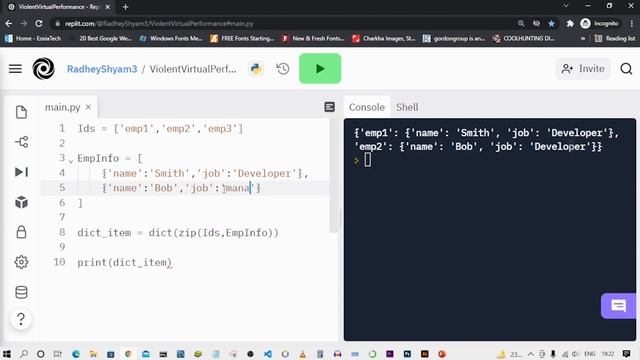Click the editor vertical scrollbar
Image resolution: width=640 pixels, height=360 pixels.
coord(333,176)
